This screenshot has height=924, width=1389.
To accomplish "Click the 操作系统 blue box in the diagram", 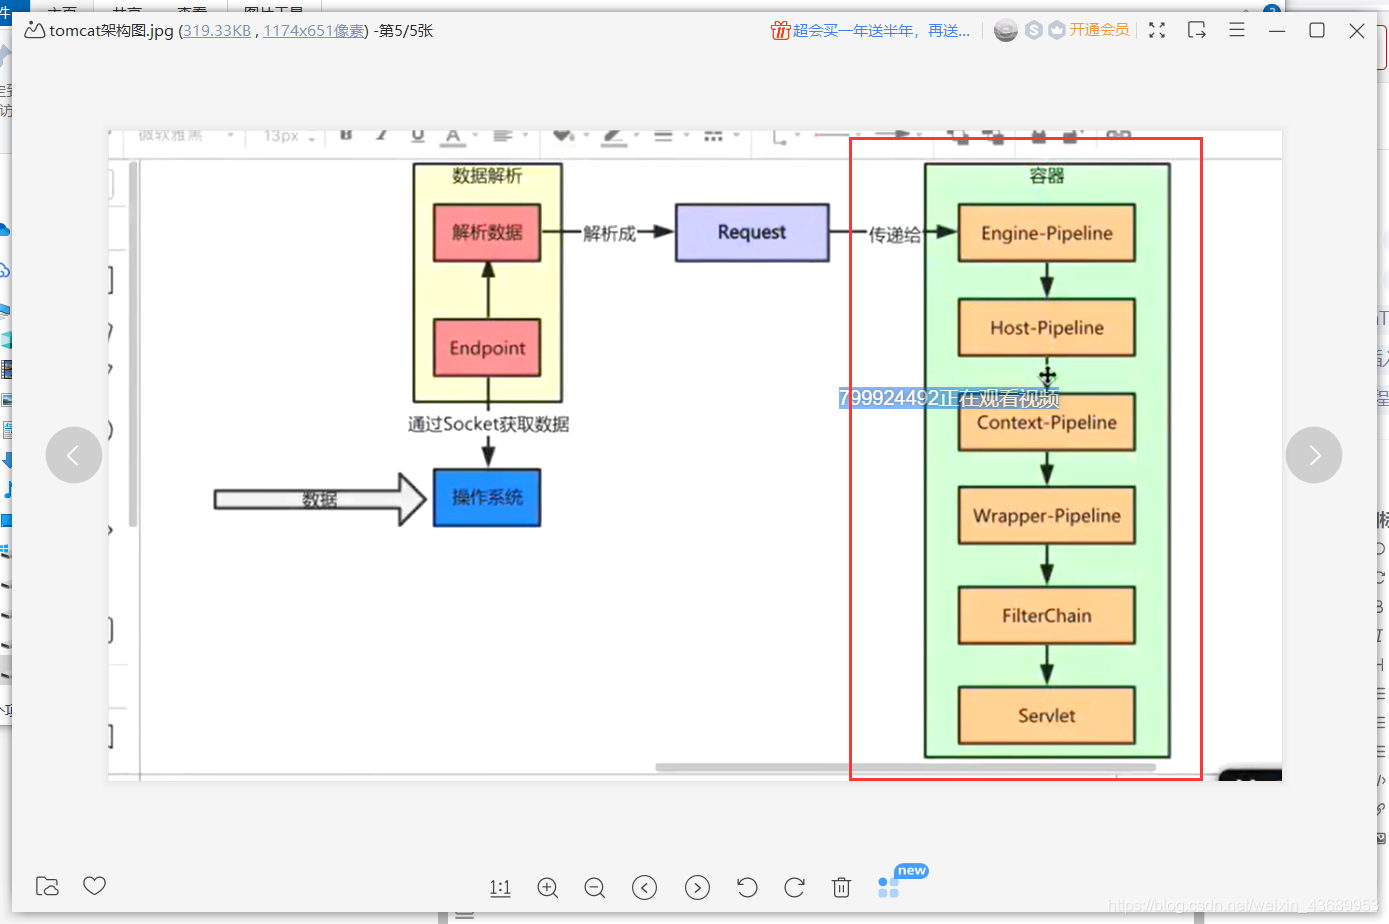I will pyautogui.click(x=487, y=497).
